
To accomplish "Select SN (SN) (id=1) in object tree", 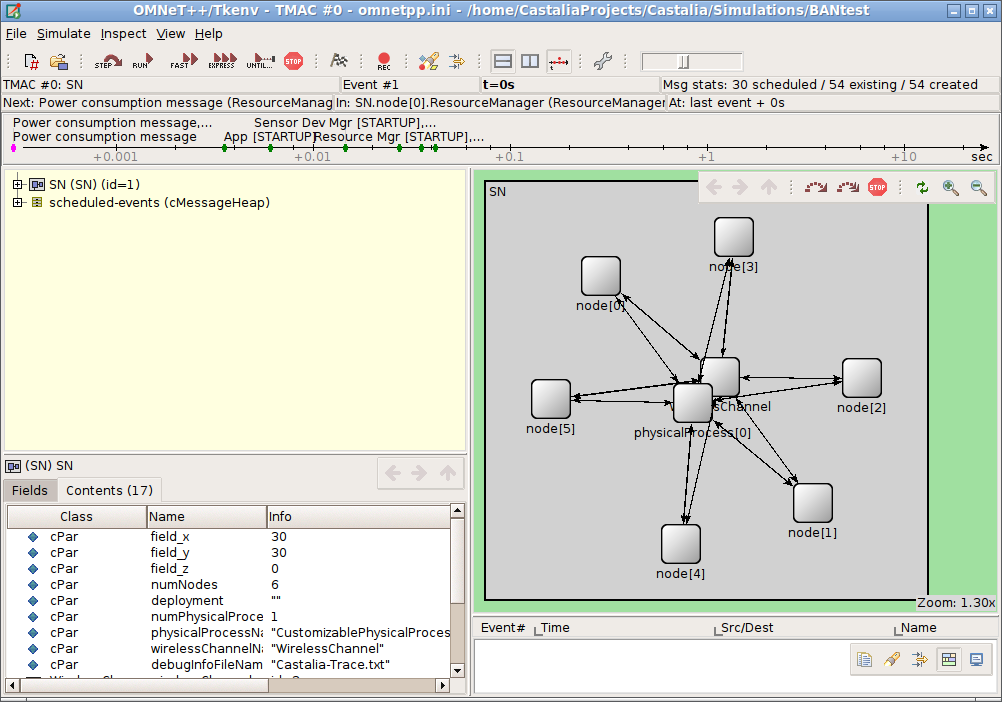I will [x=95, y=185].
